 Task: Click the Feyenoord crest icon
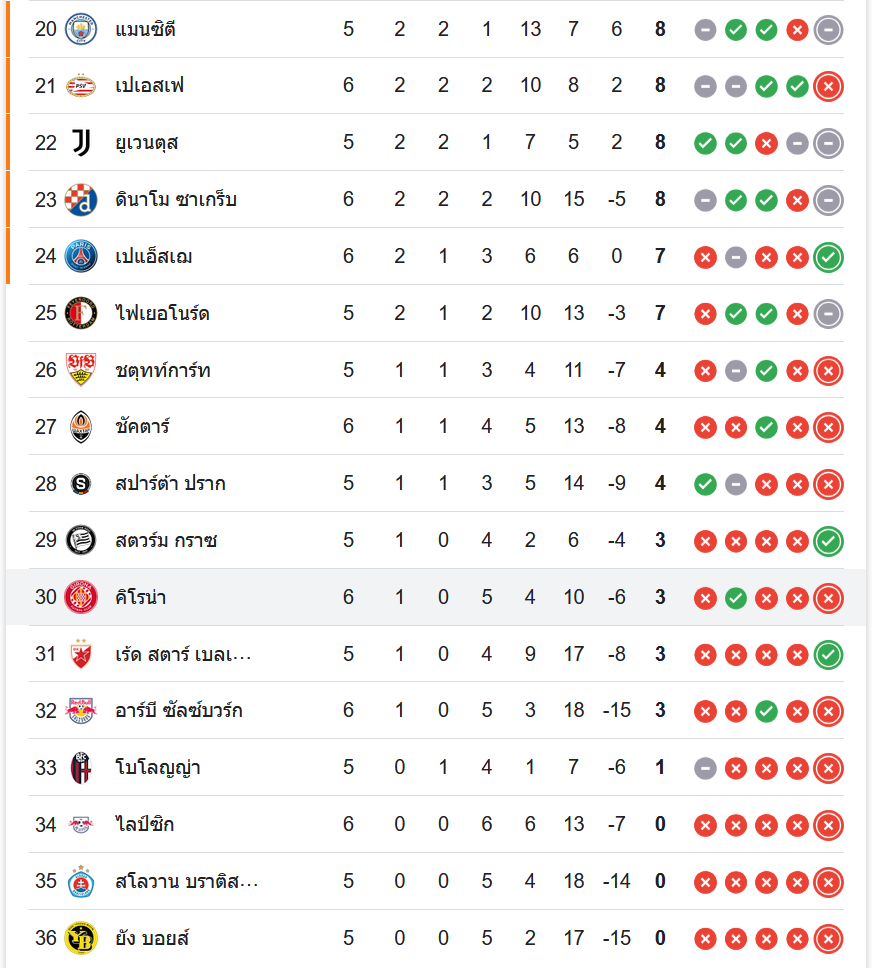80,314
